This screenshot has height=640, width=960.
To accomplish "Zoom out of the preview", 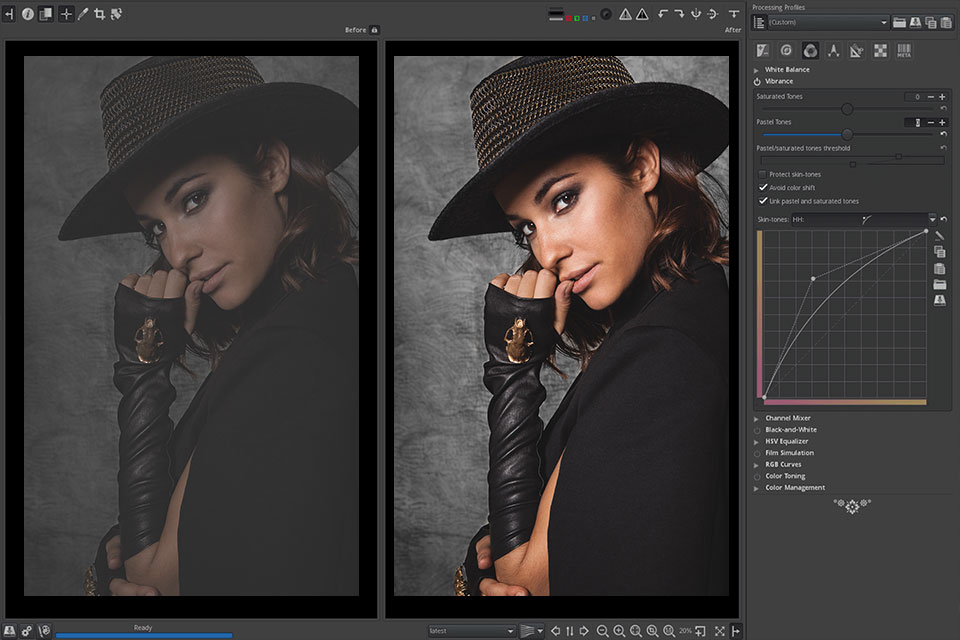I will click(x=602, y=631).
